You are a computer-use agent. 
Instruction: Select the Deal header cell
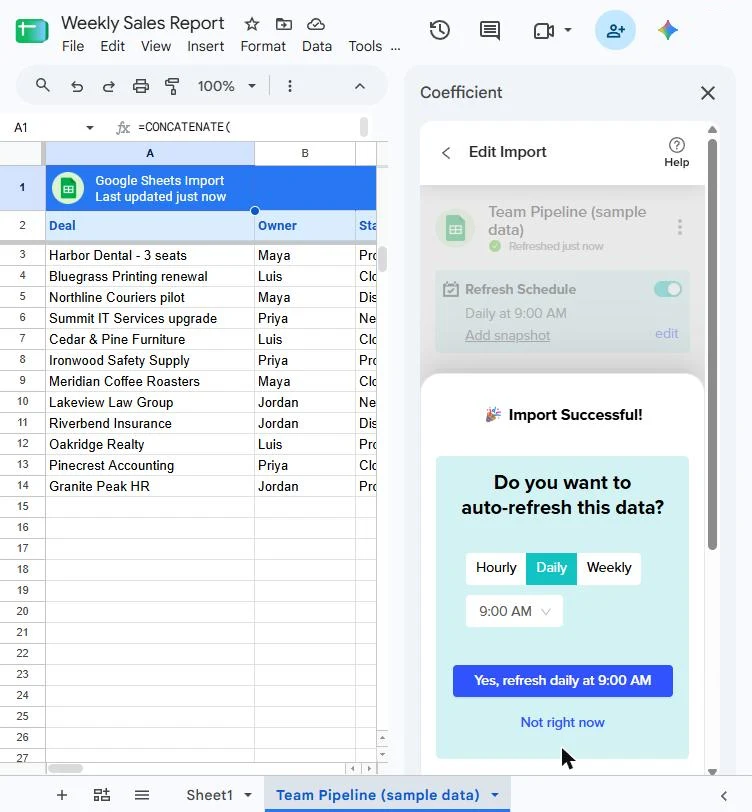tap(150, 226)
